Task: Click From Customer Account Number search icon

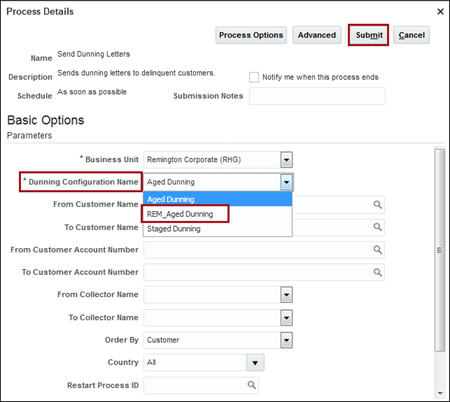Action: pyautogui.click(x=377, y=250)
